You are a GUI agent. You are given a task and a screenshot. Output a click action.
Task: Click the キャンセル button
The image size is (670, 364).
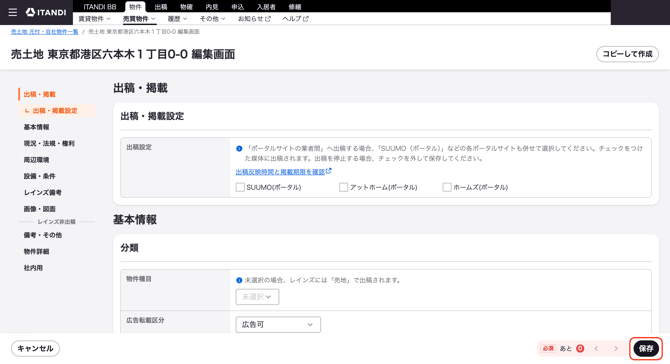pos(35,349)
